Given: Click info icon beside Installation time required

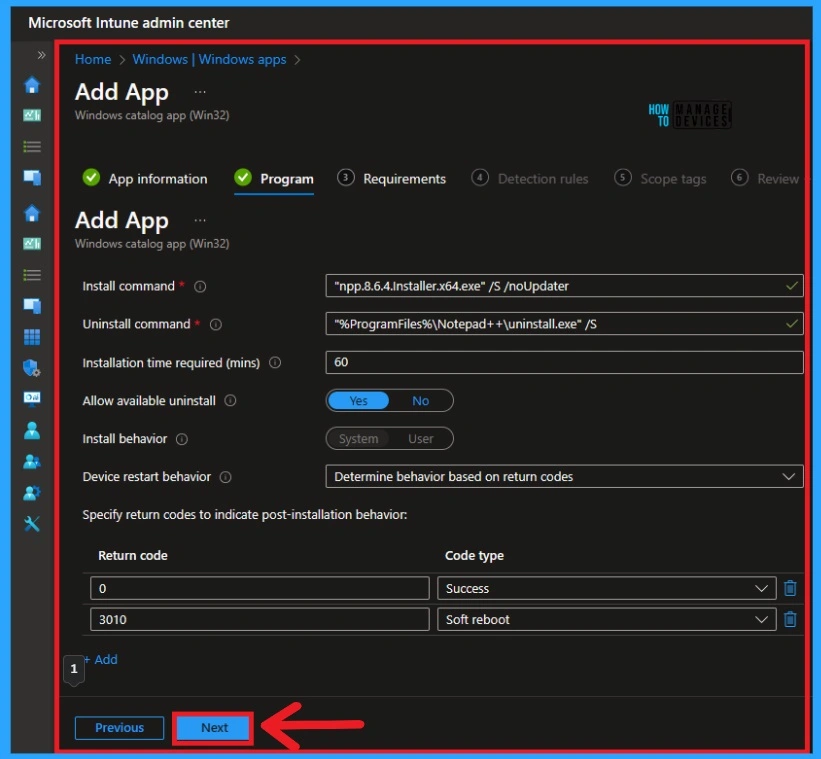Looking at the screenshot, I should point(275,363).
